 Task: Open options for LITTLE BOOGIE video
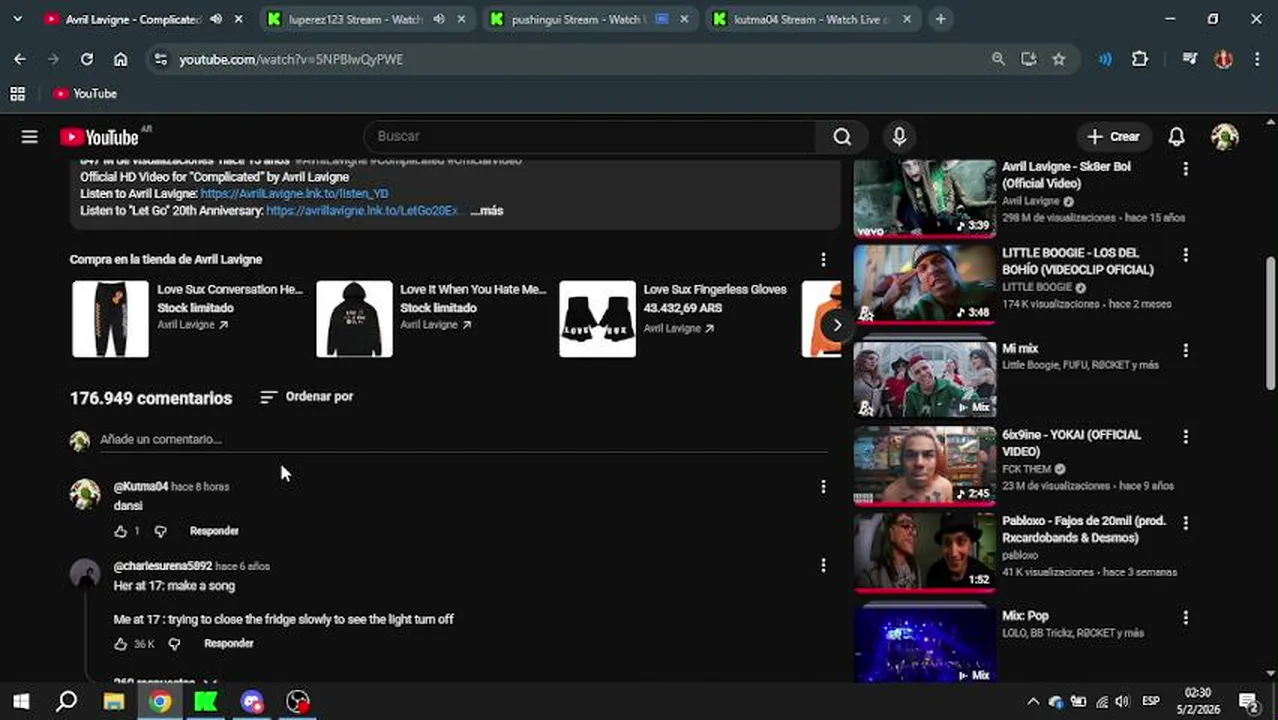pyautogui.click(x=1185, y=256)
